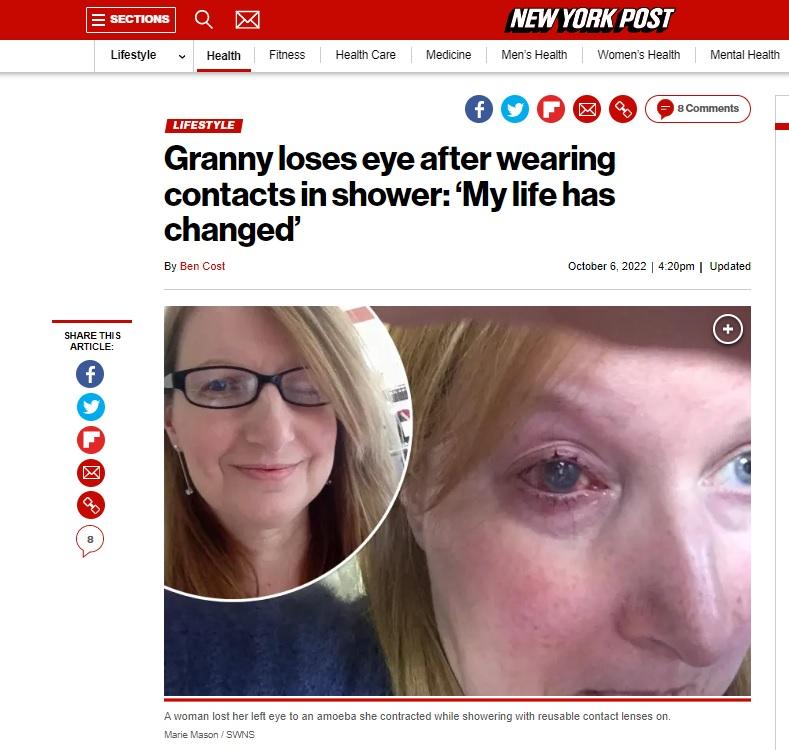The height and width of the screenshot is (750, 789).
Task: Open the 8 Comments button
Action: (x=697, y=109)
